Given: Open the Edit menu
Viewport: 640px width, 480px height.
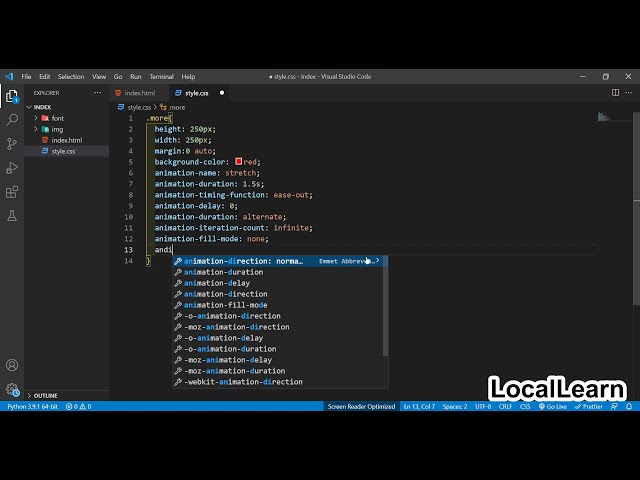Looking at the screenshot, I should (44, 76).
